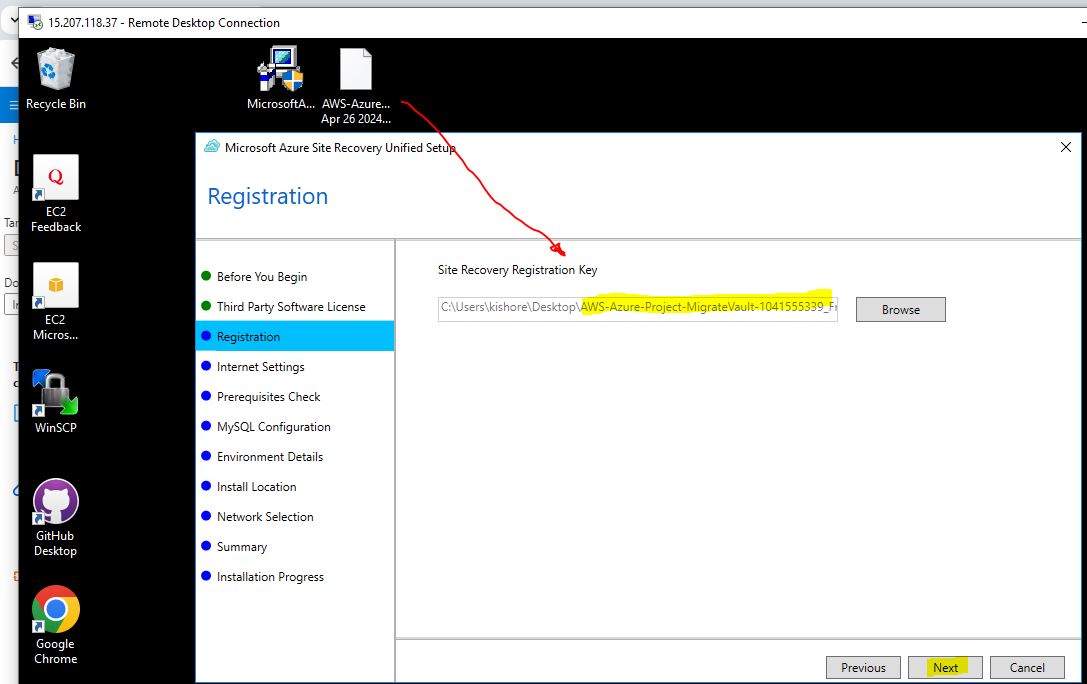The height and width of the screenshot is (684, 1087).
Task: Click the Site Recovery Registration Key path field
Action: pyautogui.click(x=636, y=308)
